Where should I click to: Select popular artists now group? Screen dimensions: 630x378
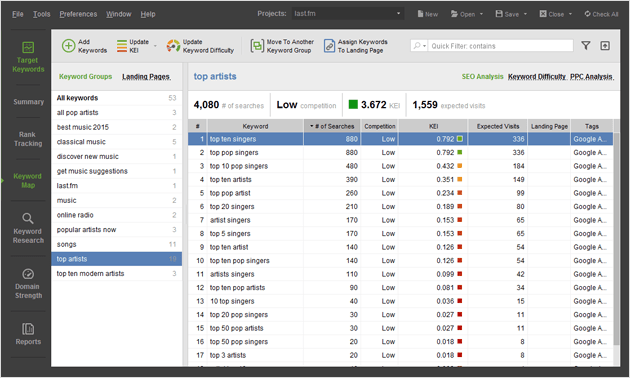pos(117,230)
